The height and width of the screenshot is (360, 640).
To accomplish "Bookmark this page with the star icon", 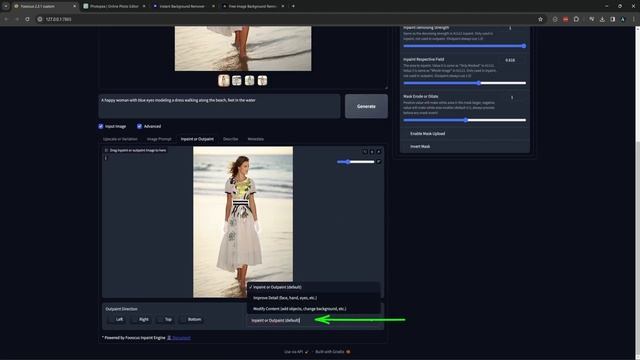I will pyautogui.click(x=540, y=19).
